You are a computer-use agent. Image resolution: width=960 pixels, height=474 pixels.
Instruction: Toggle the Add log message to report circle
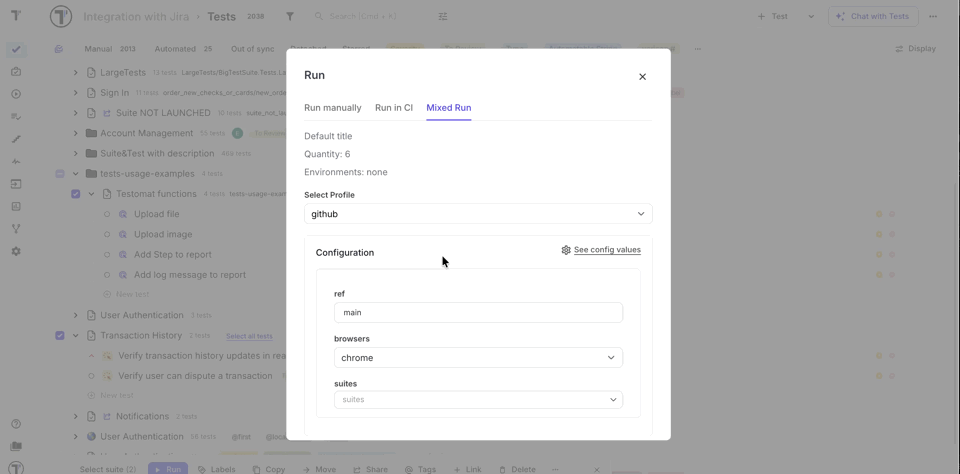point(107,275)
